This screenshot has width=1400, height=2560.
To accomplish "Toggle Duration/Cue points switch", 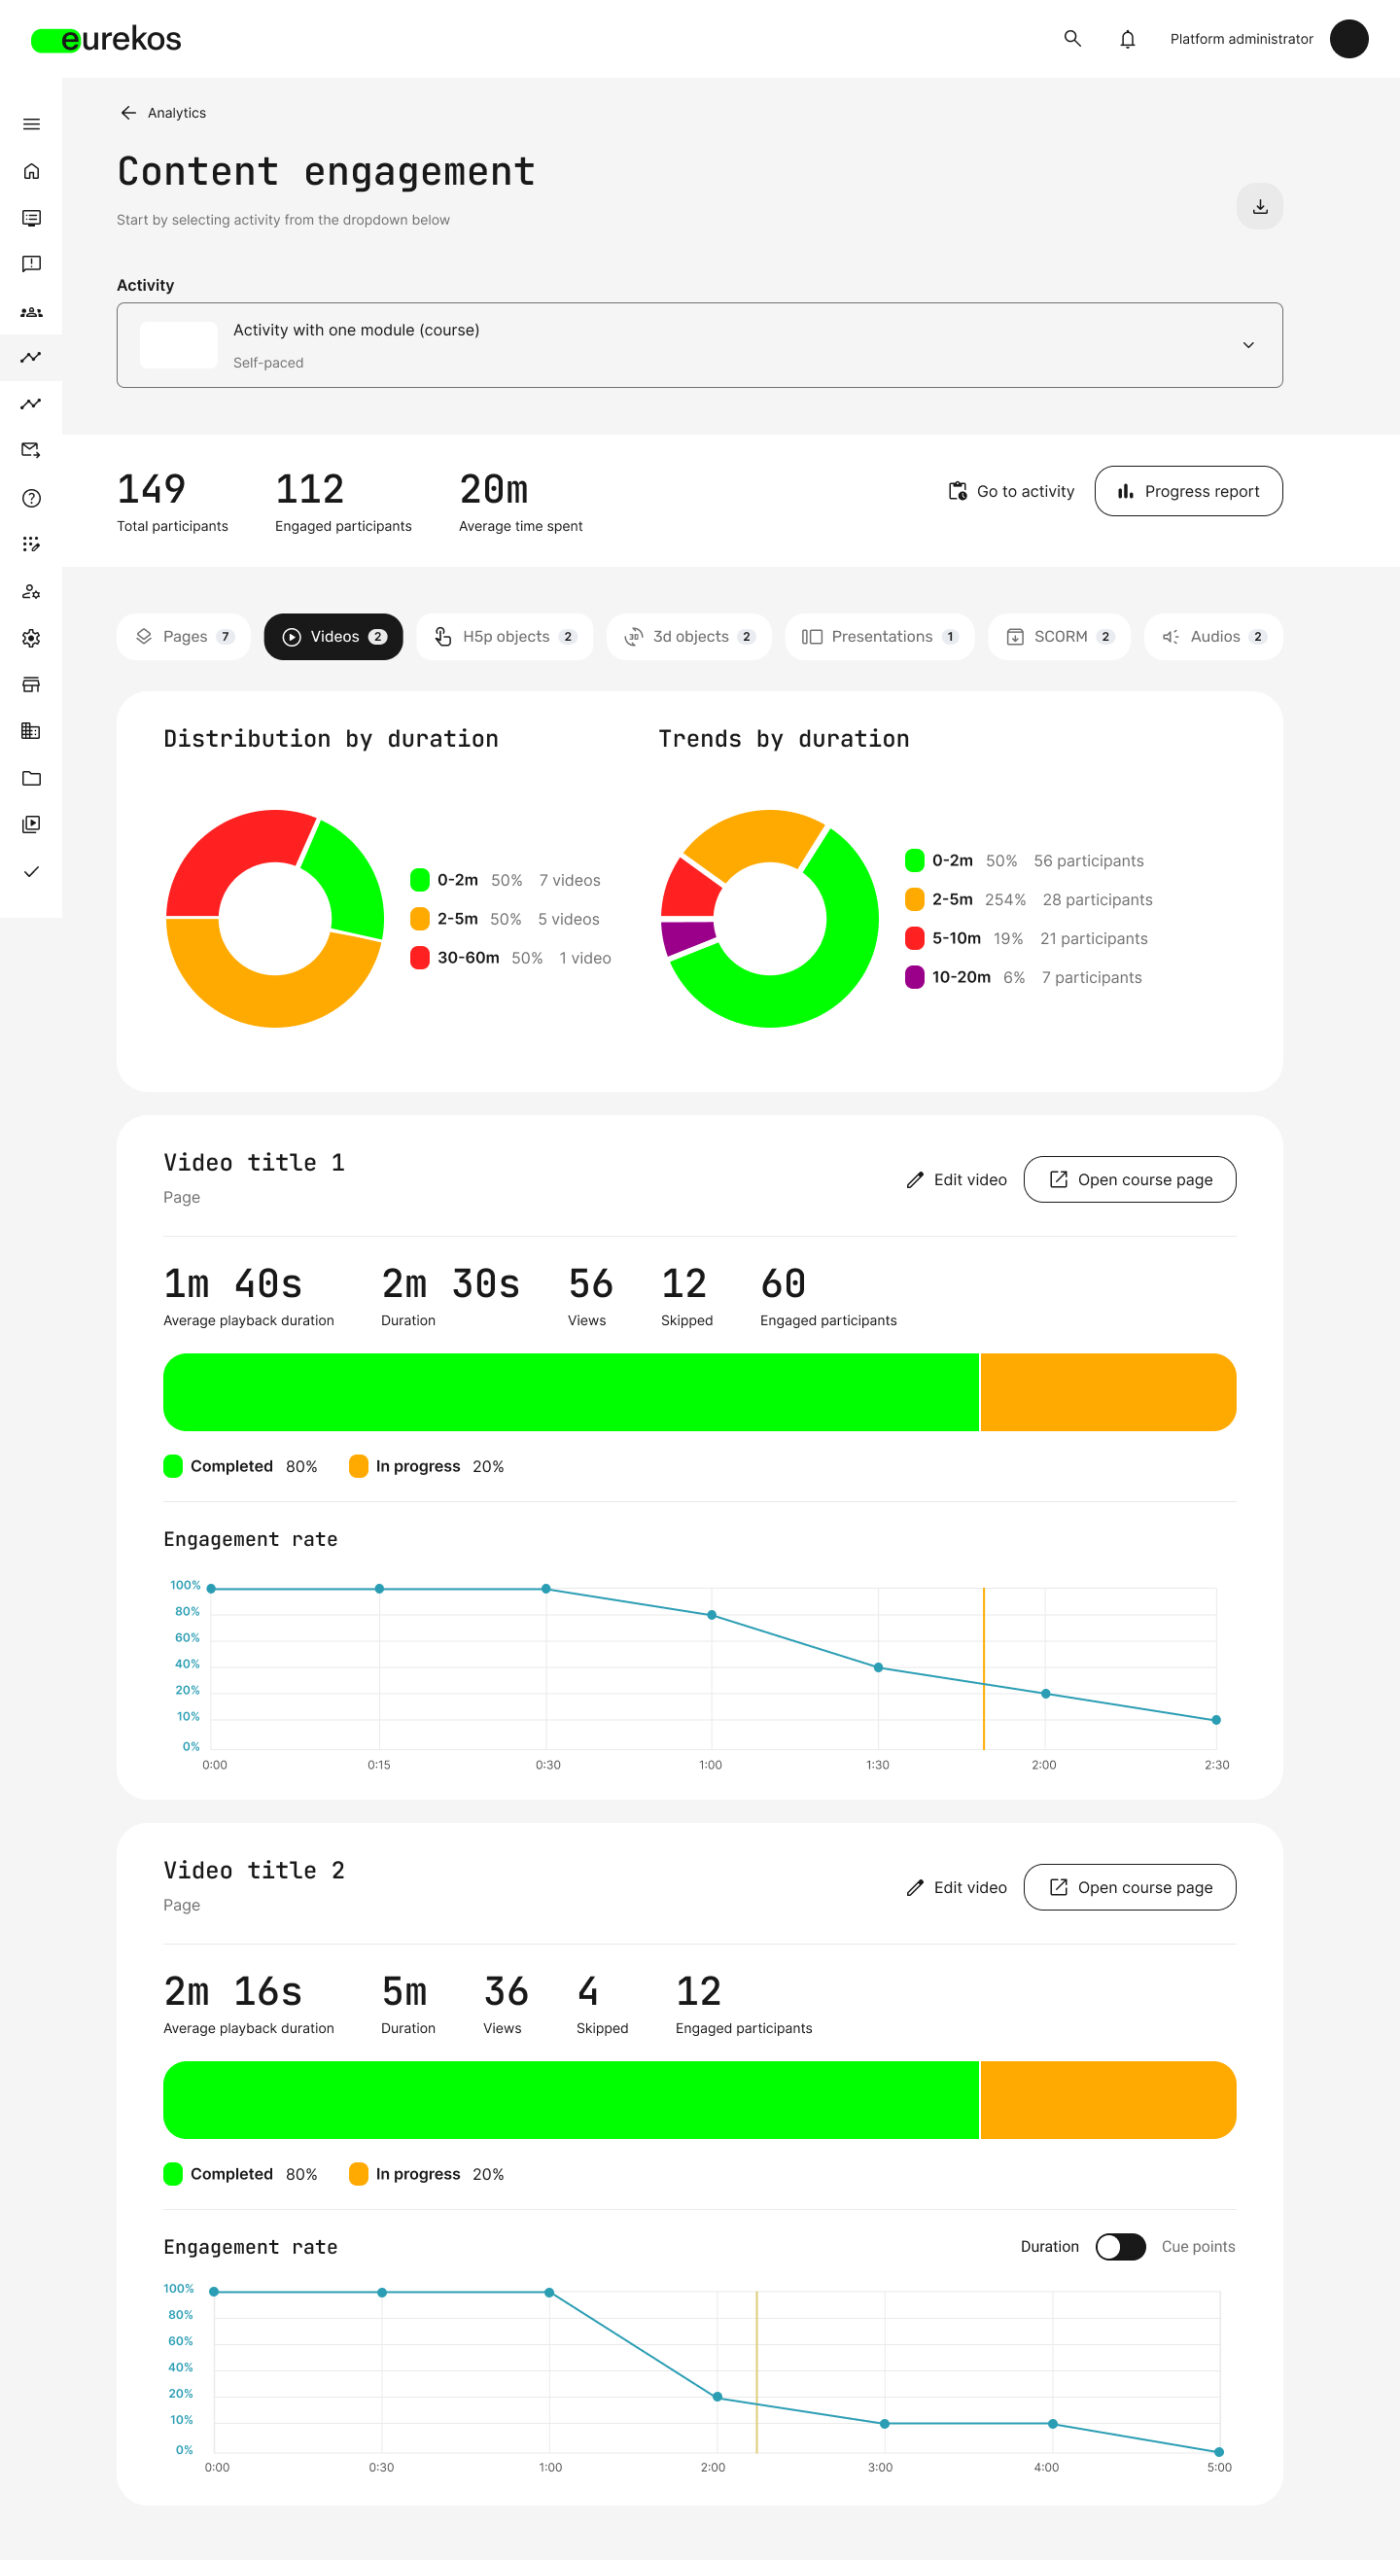I will pos(1119,2246).
